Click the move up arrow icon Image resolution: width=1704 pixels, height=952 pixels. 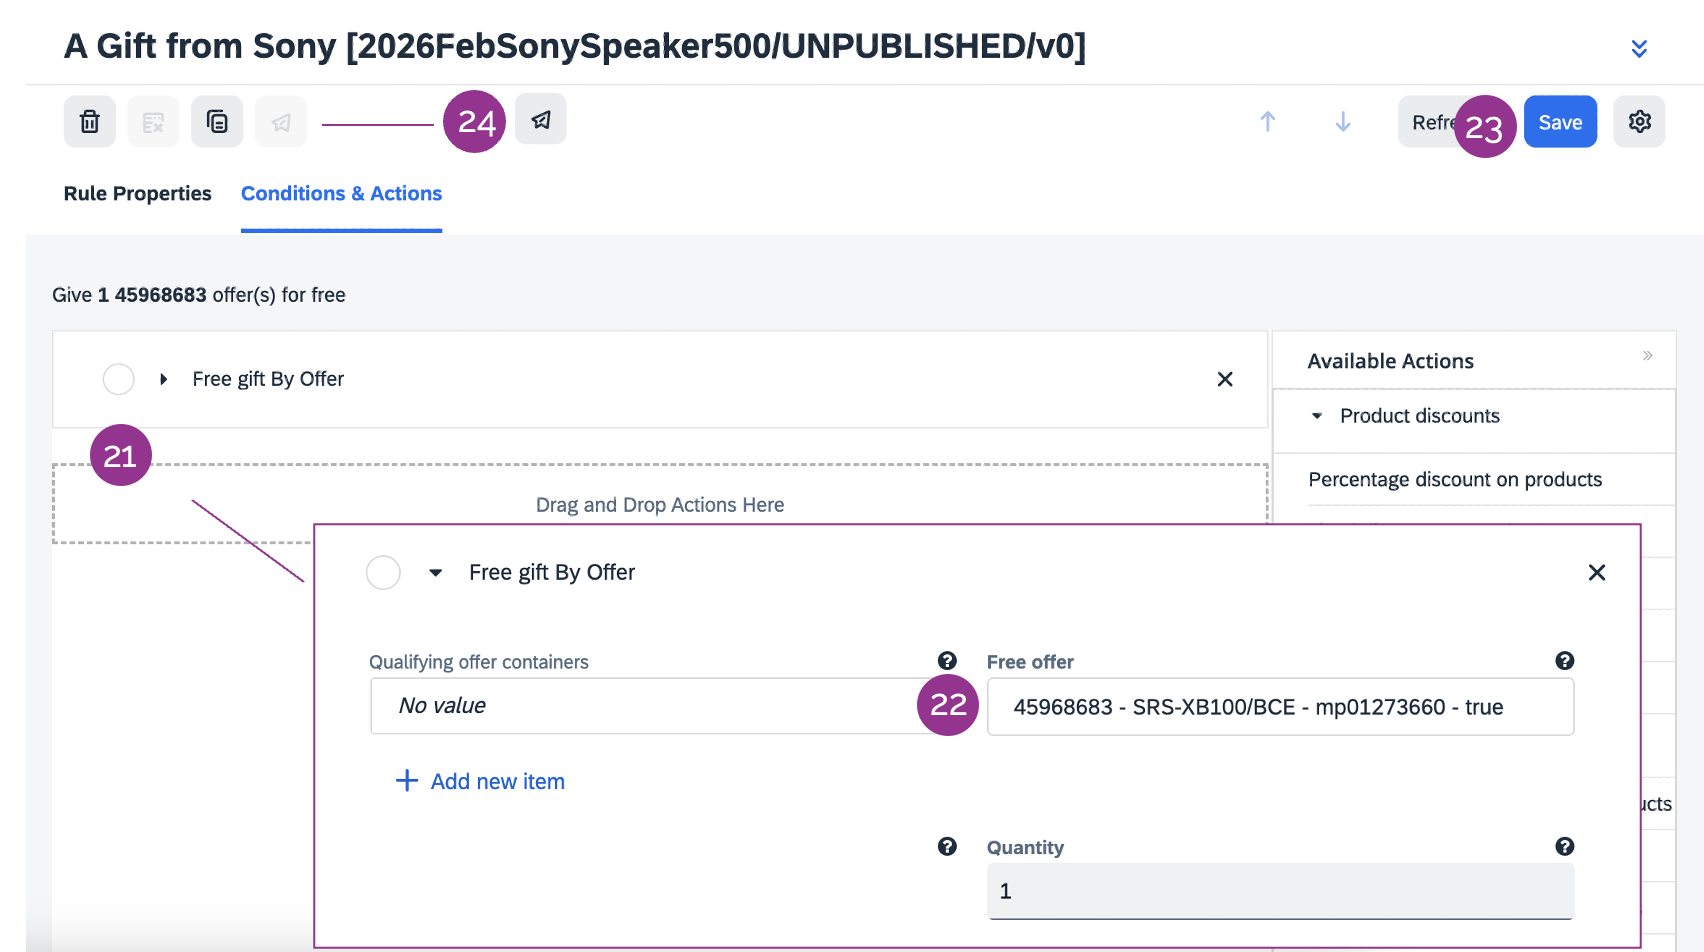click(1268, 122)
